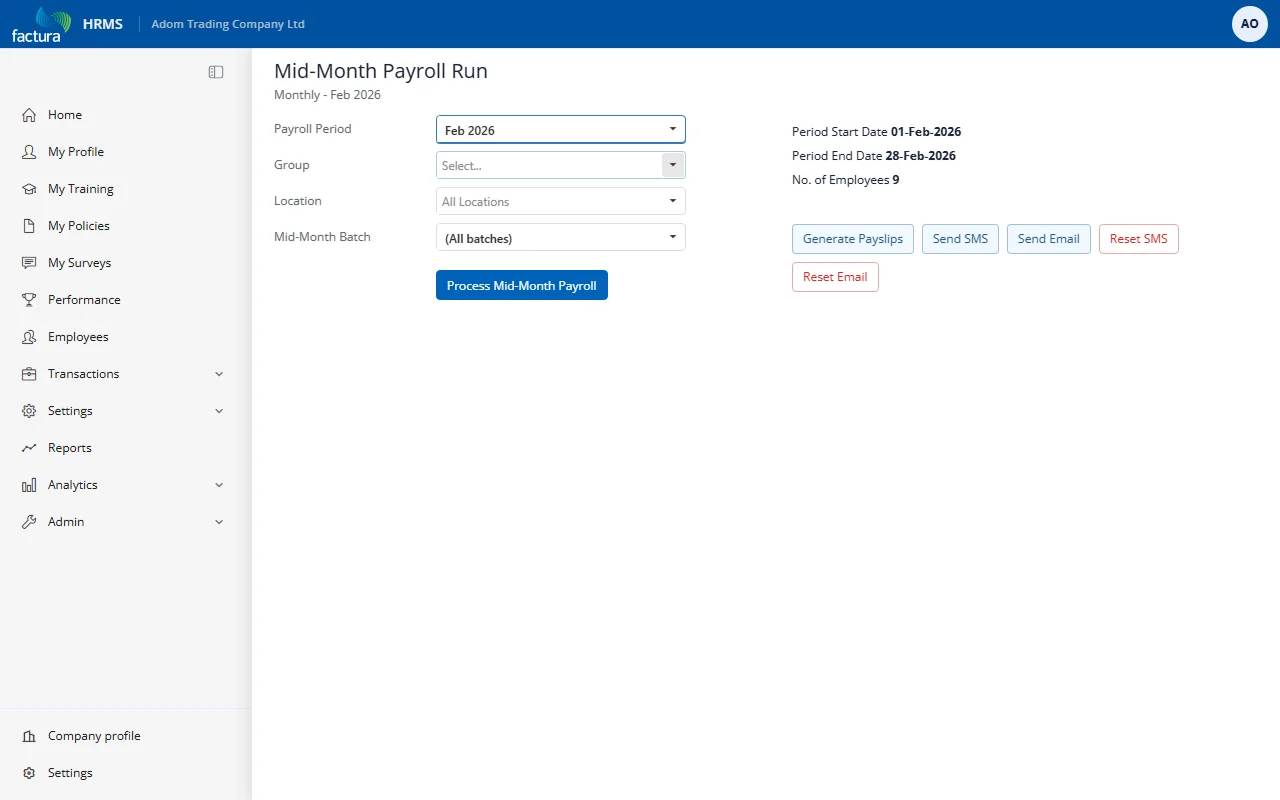Click Period End Date 28-Feb-2026 text
This screenshot has height=800, width=1280.
click(x=874, y=156)
